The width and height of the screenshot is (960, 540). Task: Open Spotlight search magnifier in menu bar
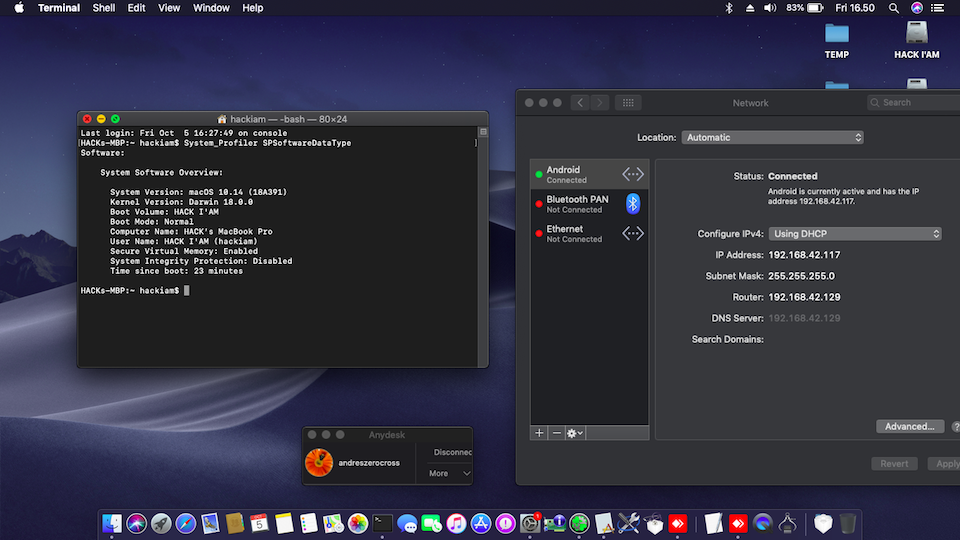[894, 8]
